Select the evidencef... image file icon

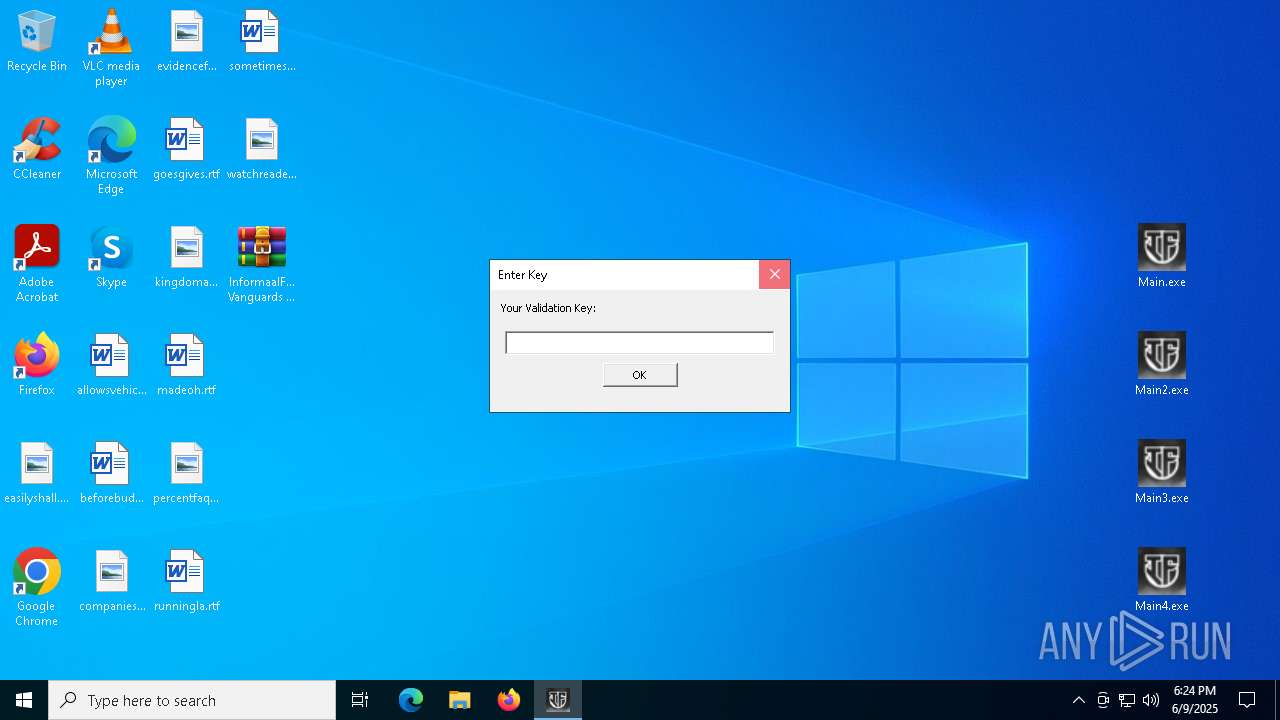click(x=187, y=42)
